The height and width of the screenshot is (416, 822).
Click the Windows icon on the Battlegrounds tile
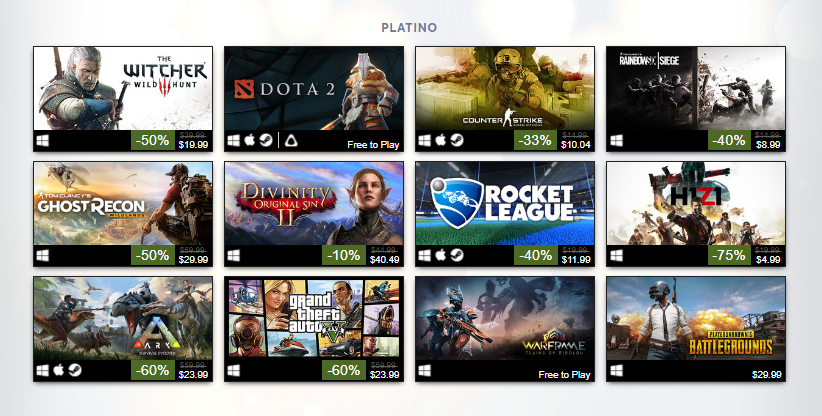tap(616, 370)
